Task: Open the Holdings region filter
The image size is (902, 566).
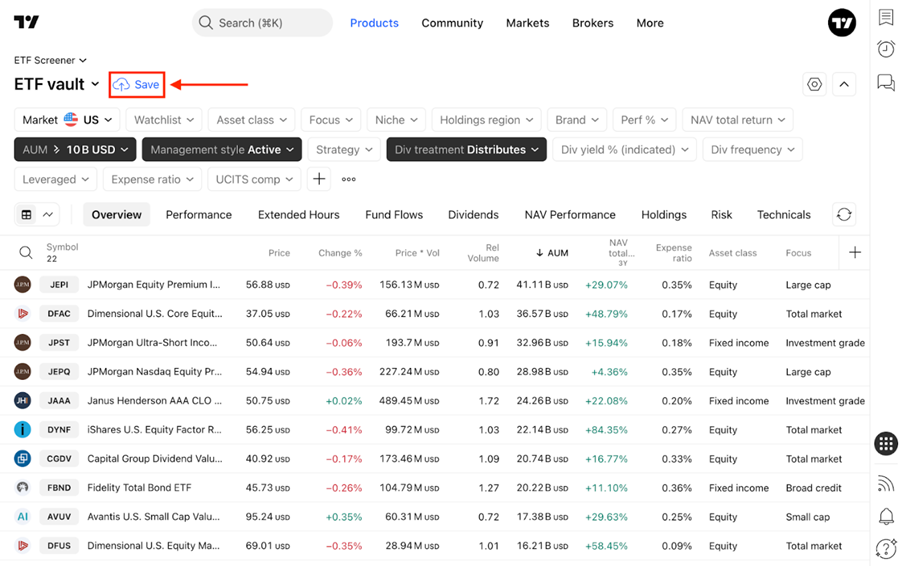Action: tap(486, 120)
